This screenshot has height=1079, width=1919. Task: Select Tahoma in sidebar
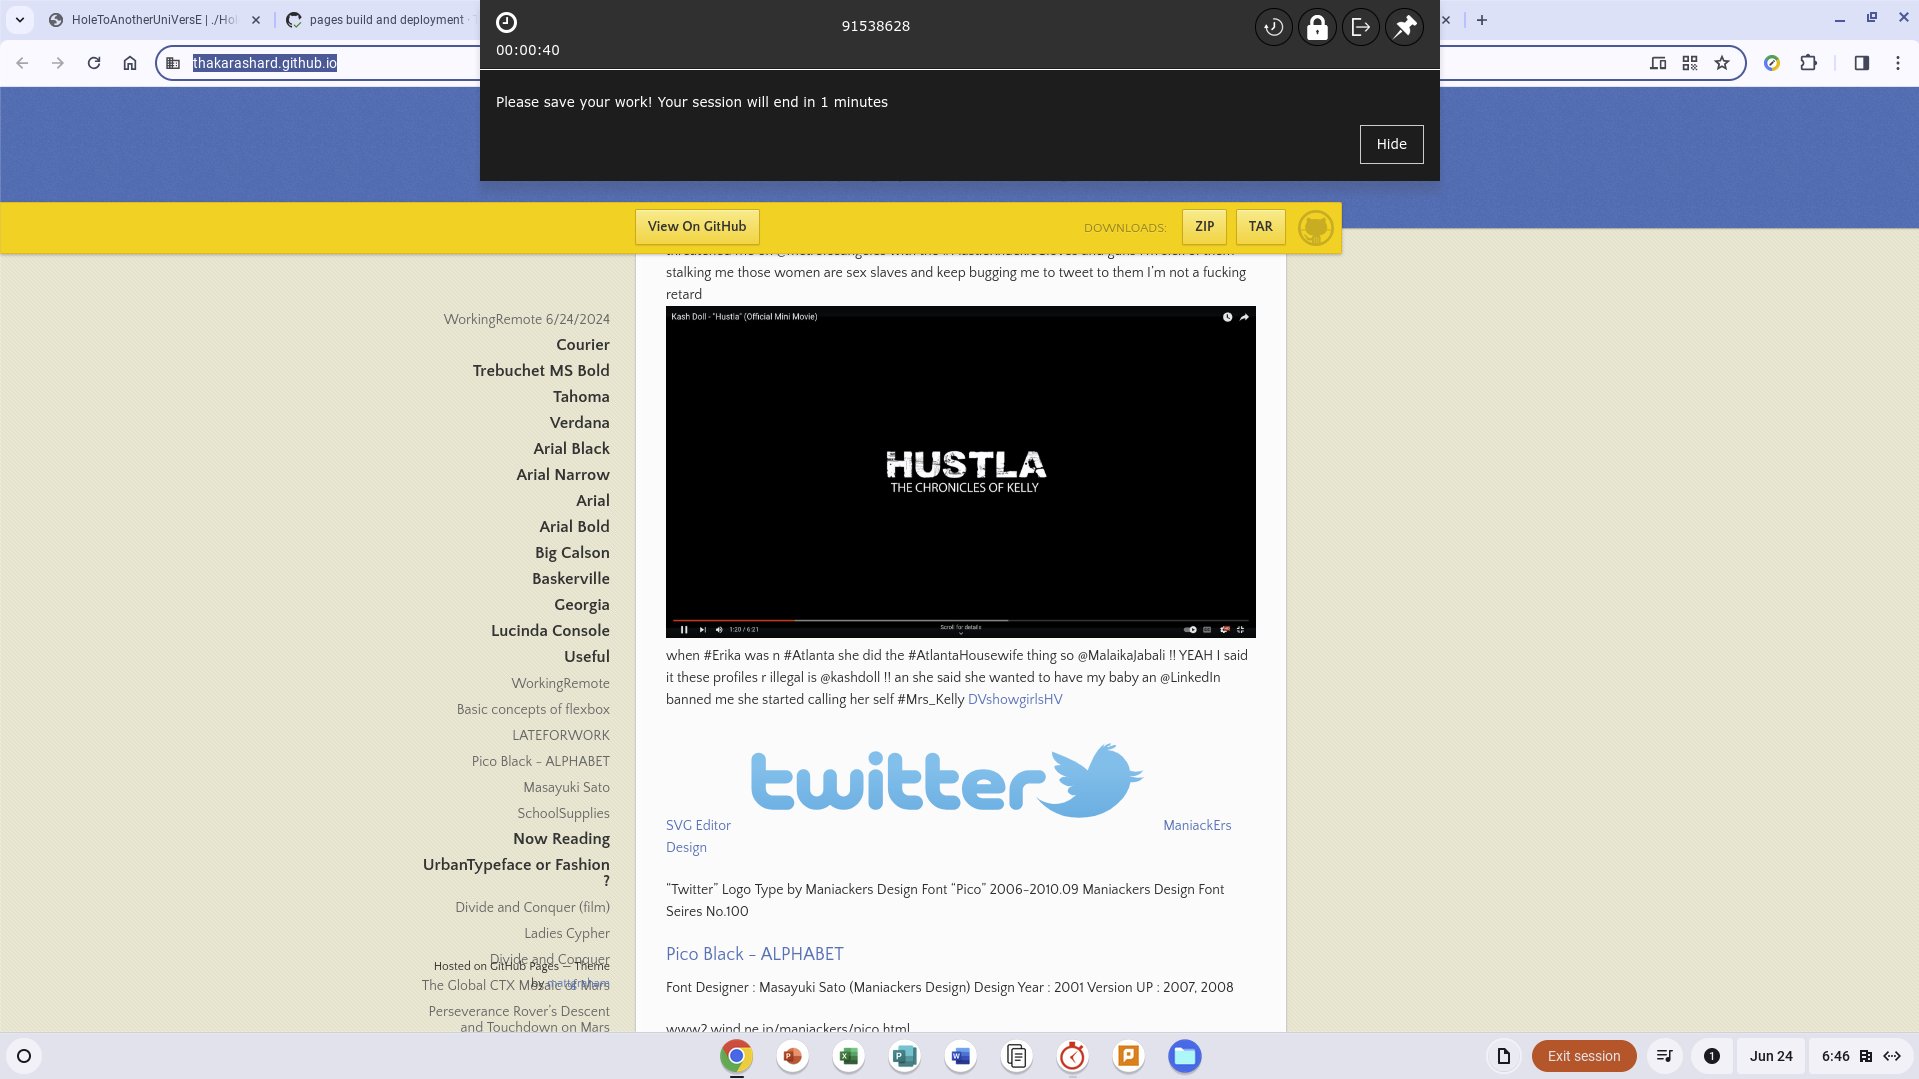click(581, 397)
